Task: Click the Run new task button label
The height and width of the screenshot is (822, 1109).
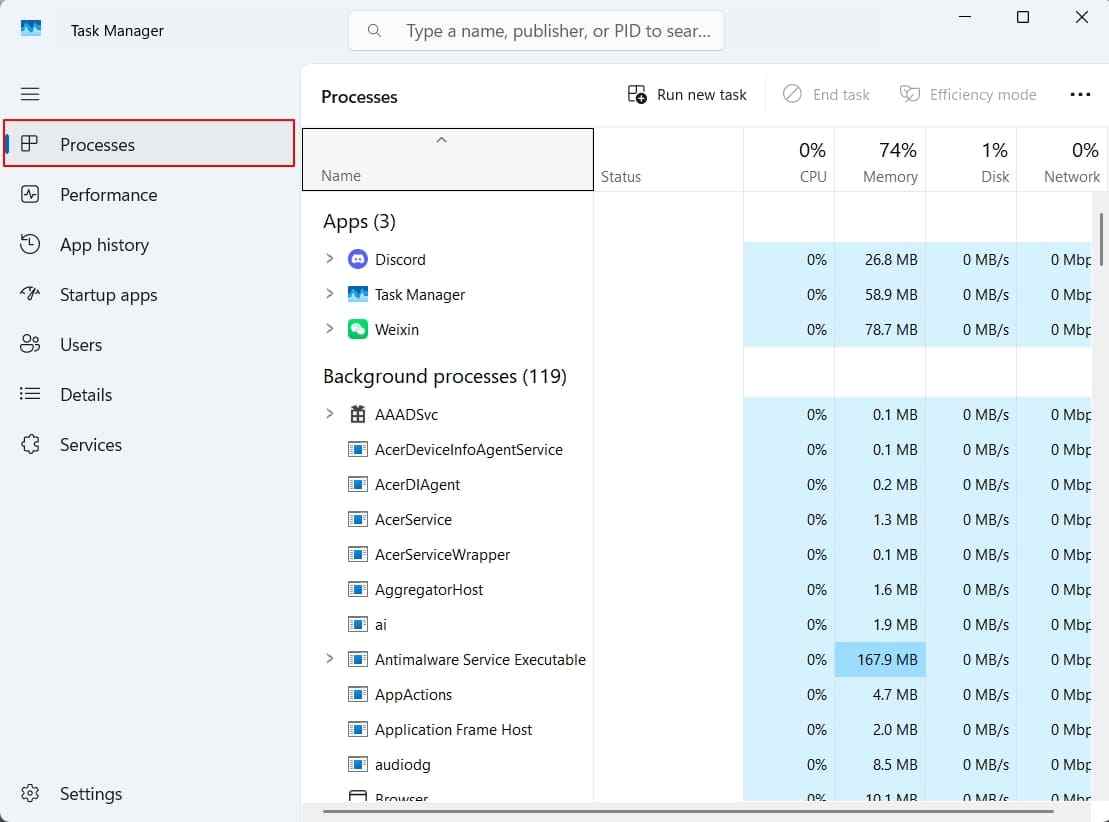Action: 702,95
